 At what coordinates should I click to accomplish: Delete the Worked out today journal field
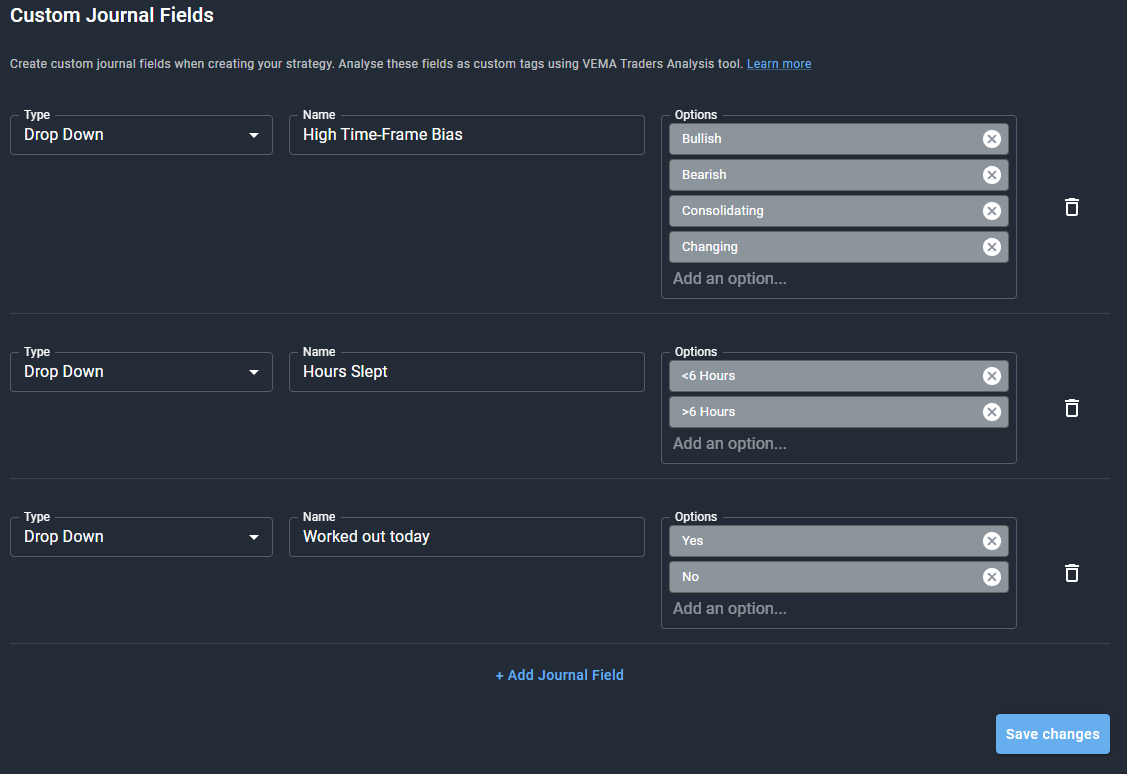click(x=1072, y=573)
